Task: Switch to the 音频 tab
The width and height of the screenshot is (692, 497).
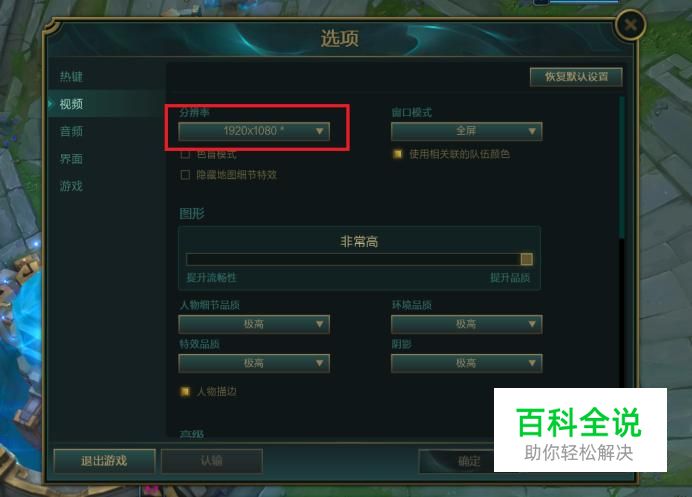Action: (71, 131)
